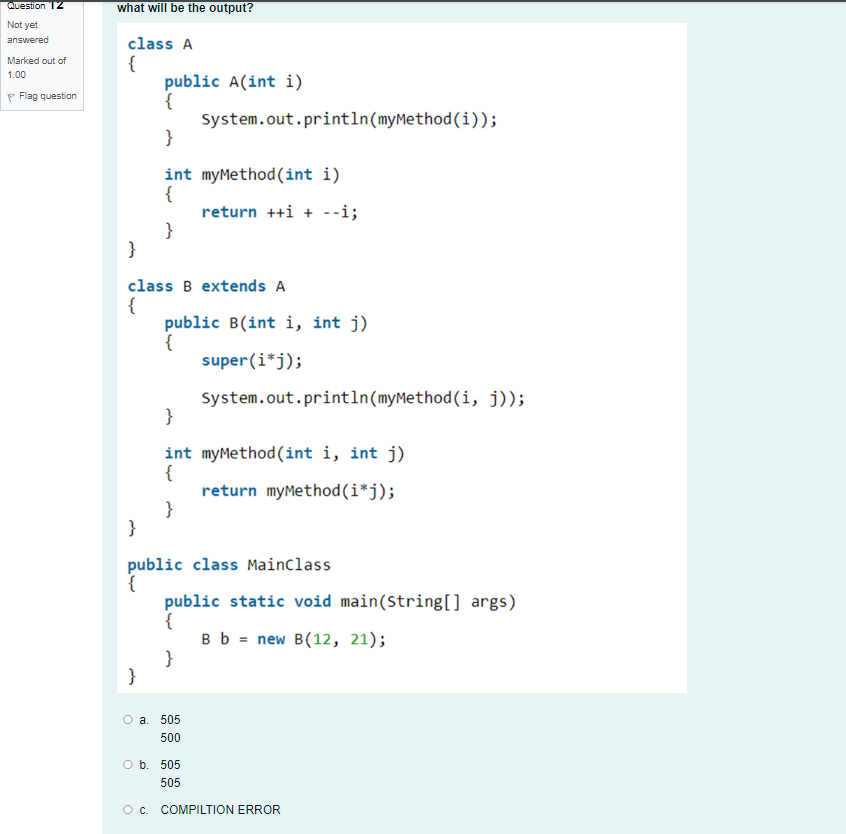Click the question info sidebar box
Screen dimensions: 846x834
tap(42, 55)
